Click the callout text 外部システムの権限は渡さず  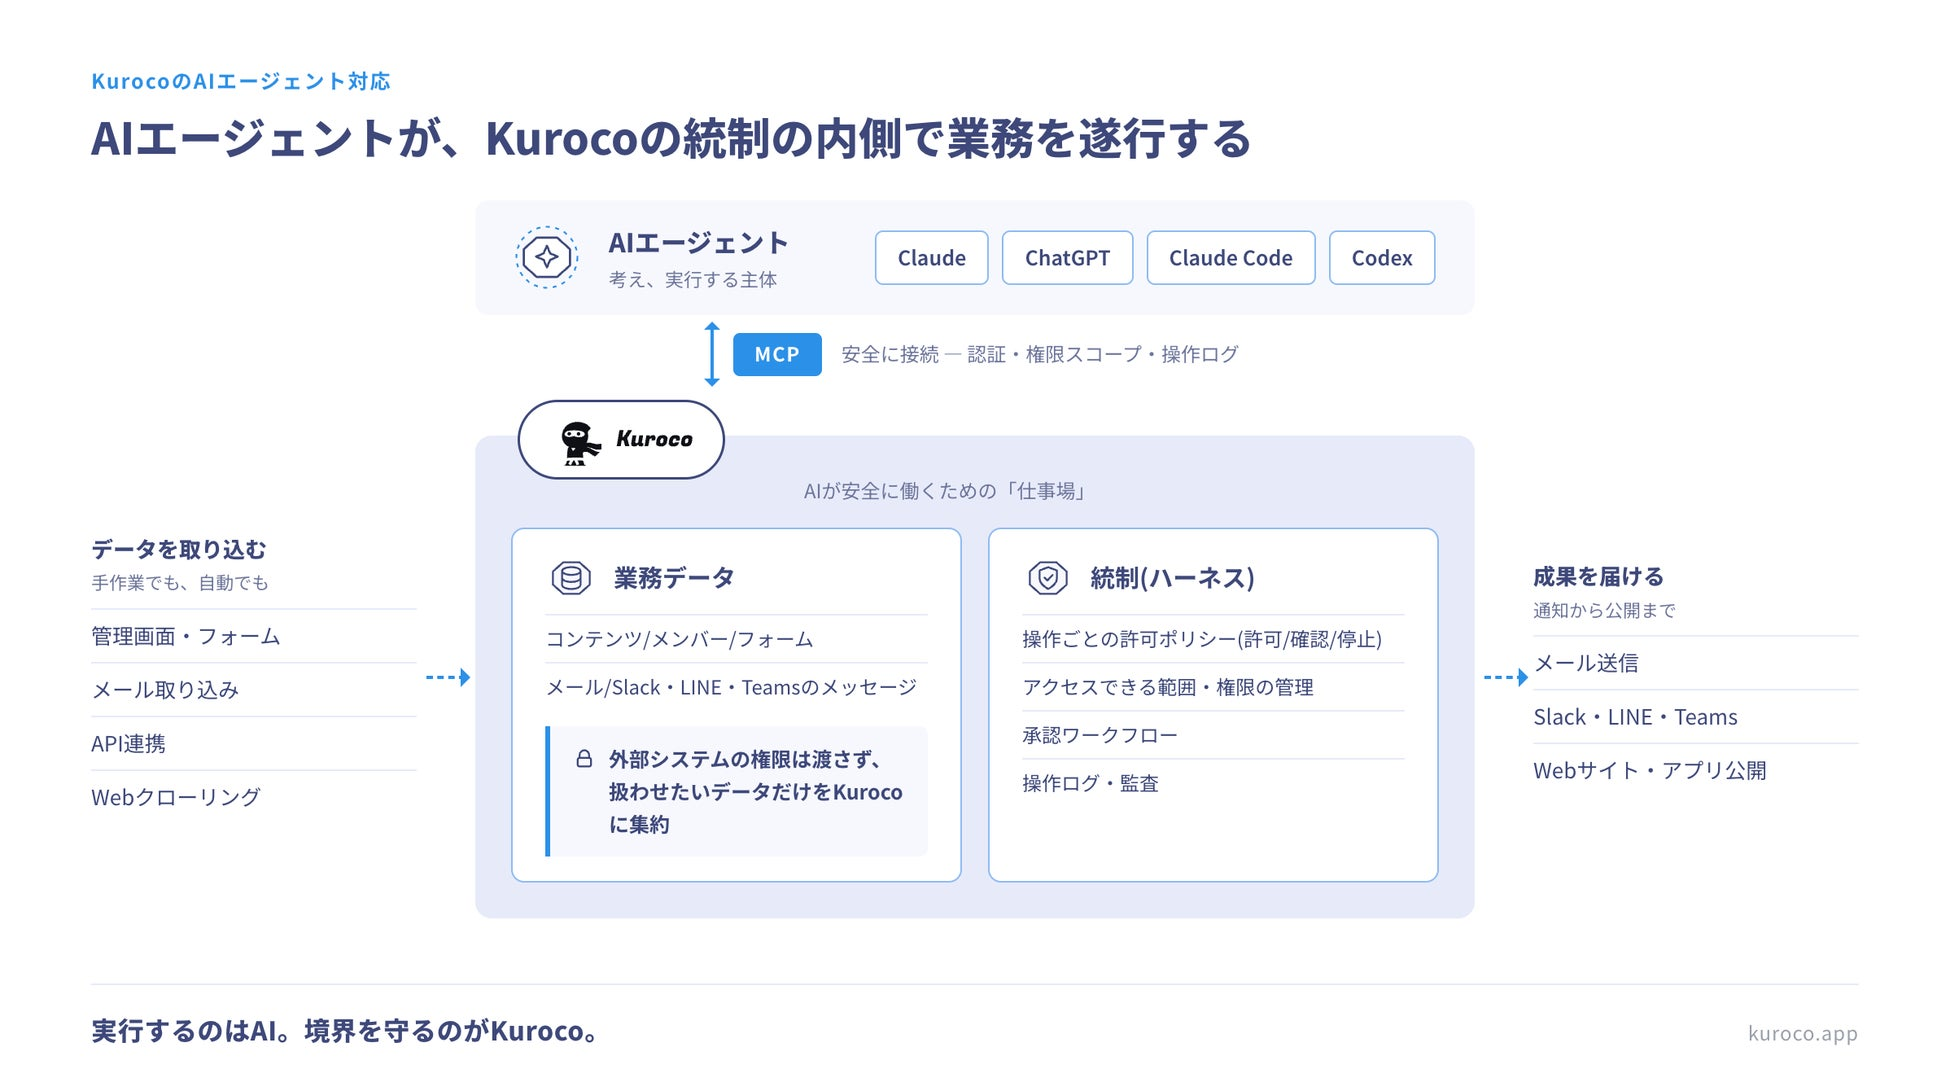click(745, 759)
